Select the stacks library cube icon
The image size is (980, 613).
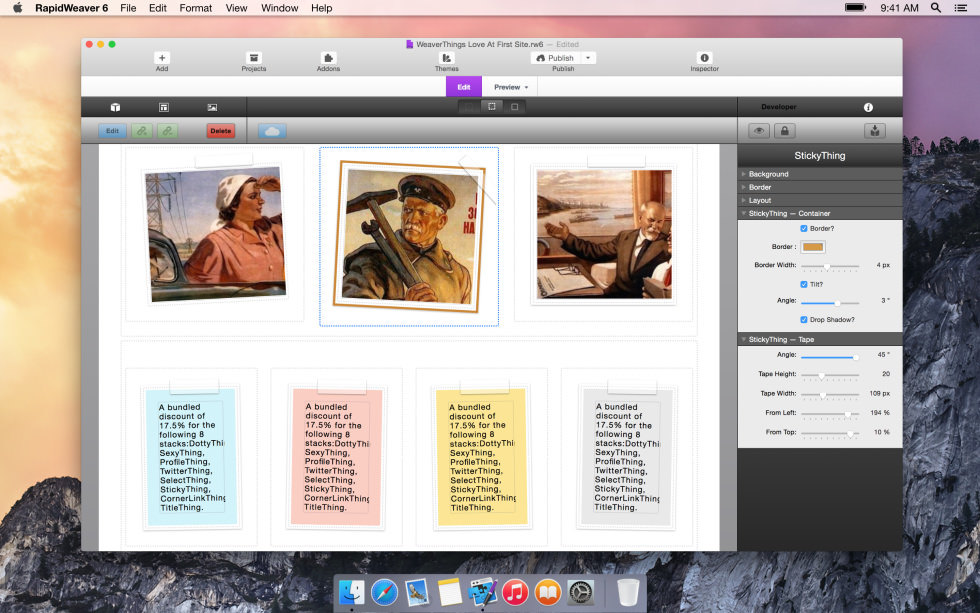click(115, 107)
